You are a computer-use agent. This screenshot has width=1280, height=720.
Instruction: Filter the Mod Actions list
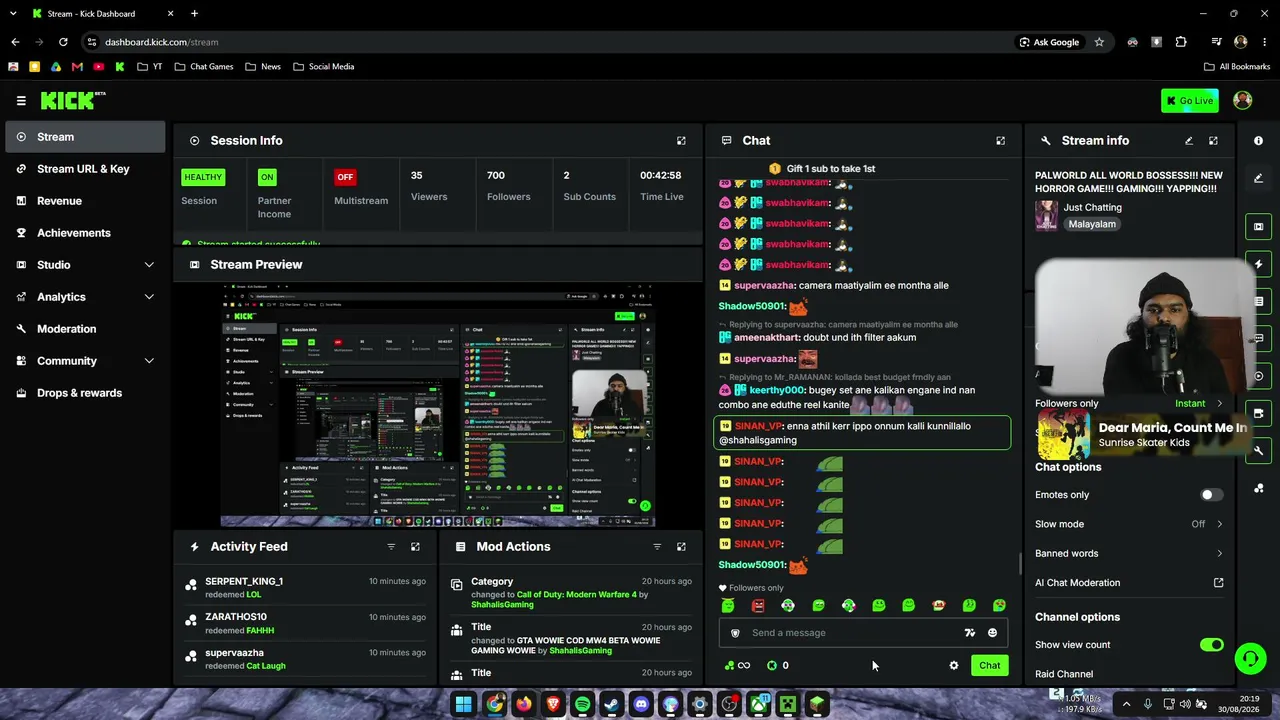tap(657, 547)
